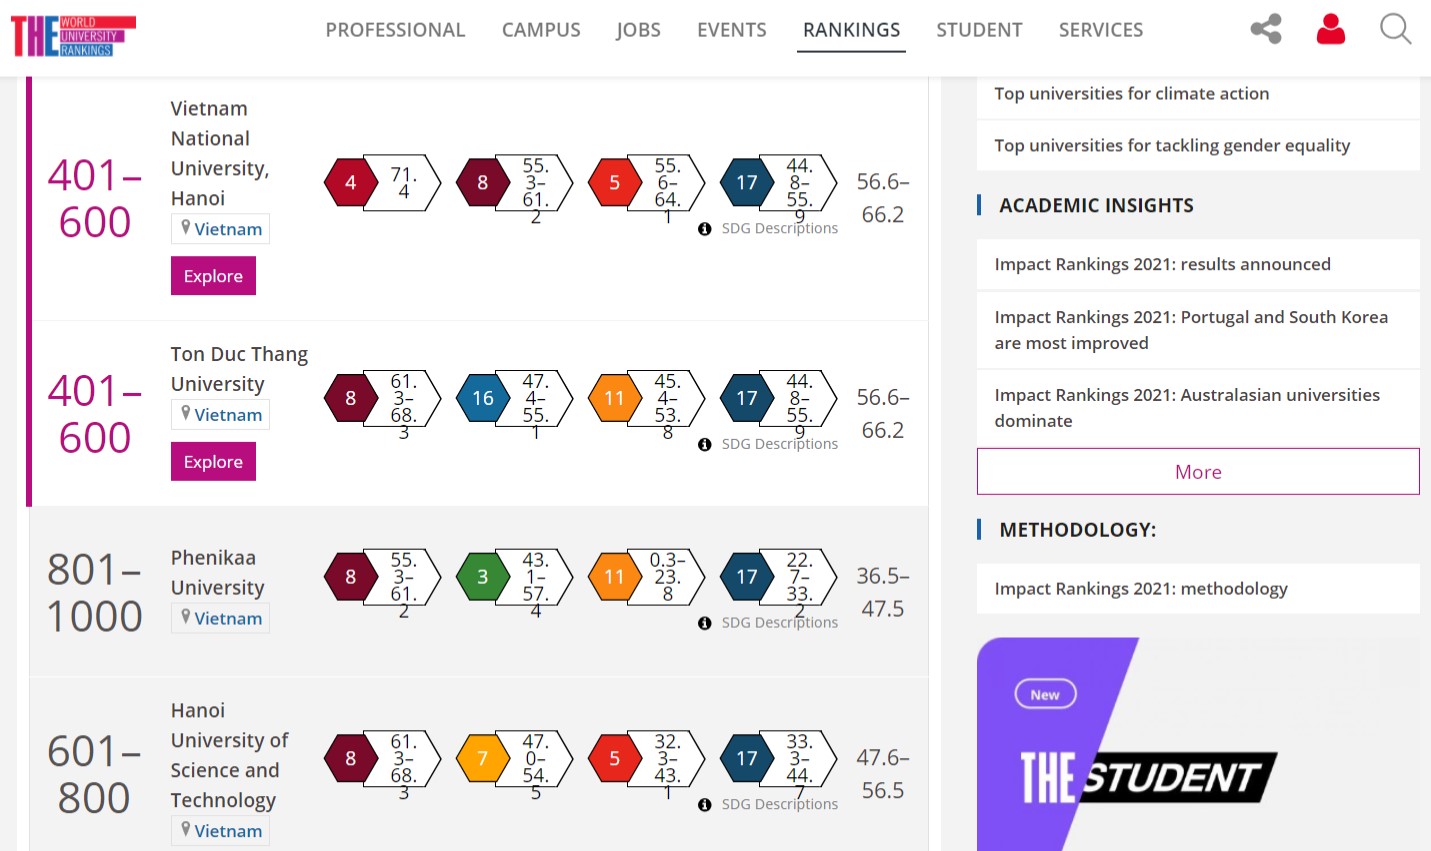Click Explore button for Ton Duc Thang University

213,462
